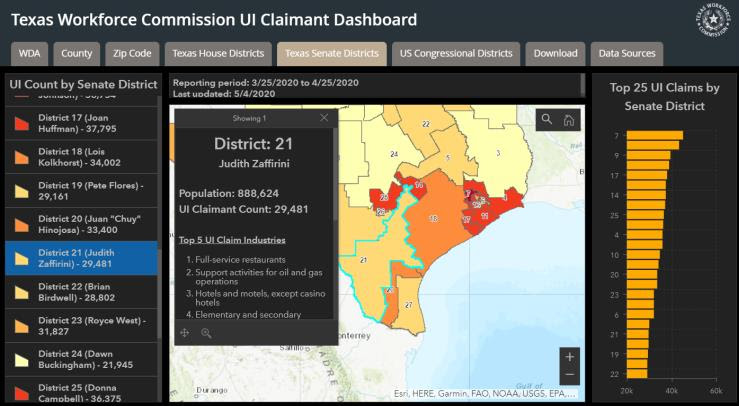Viewport: 739px width, 406px height.
Task: Select District 19 Pete Flores row
Action: coord(81,191)
